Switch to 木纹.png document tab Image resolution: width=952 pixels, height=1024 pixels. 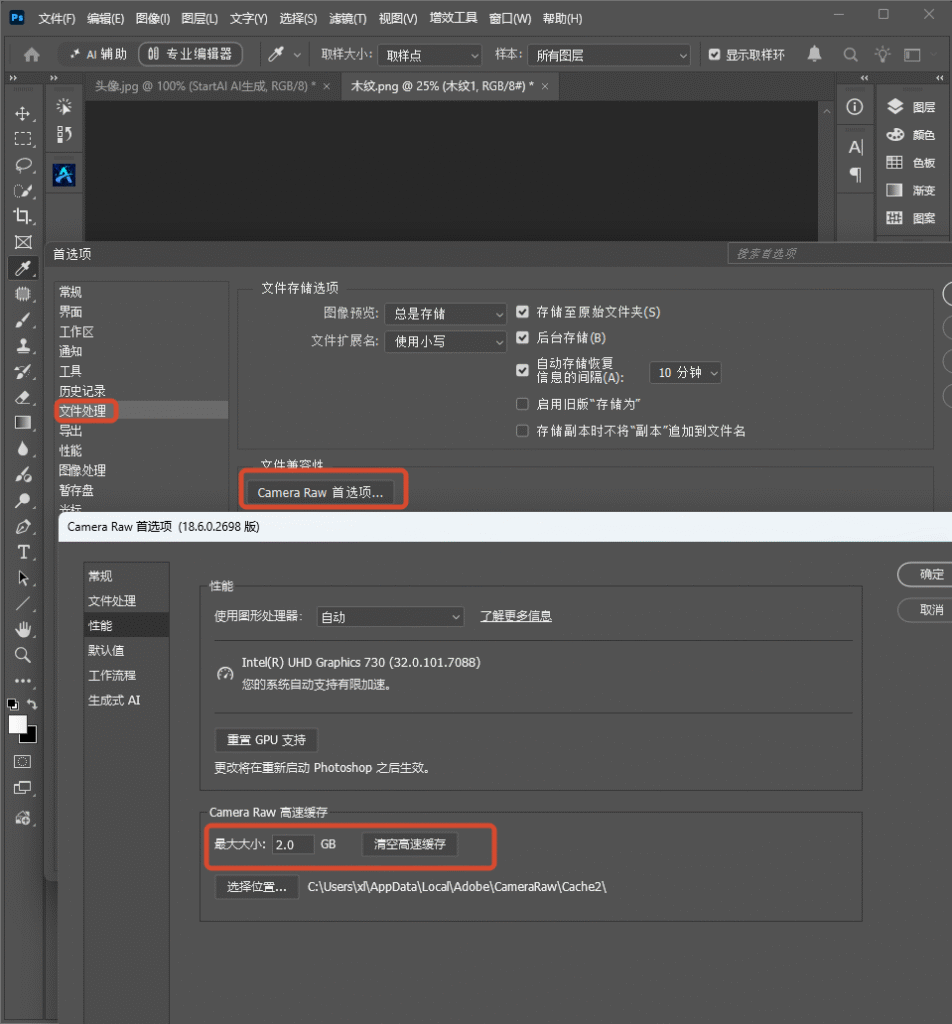pos(442,86)
